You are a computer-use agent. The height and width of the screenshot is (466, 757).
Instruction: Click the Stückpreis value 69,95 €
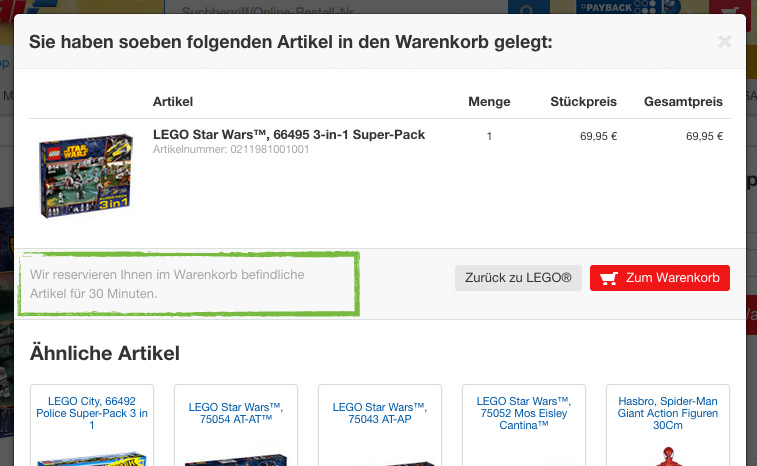click(598, 136)
